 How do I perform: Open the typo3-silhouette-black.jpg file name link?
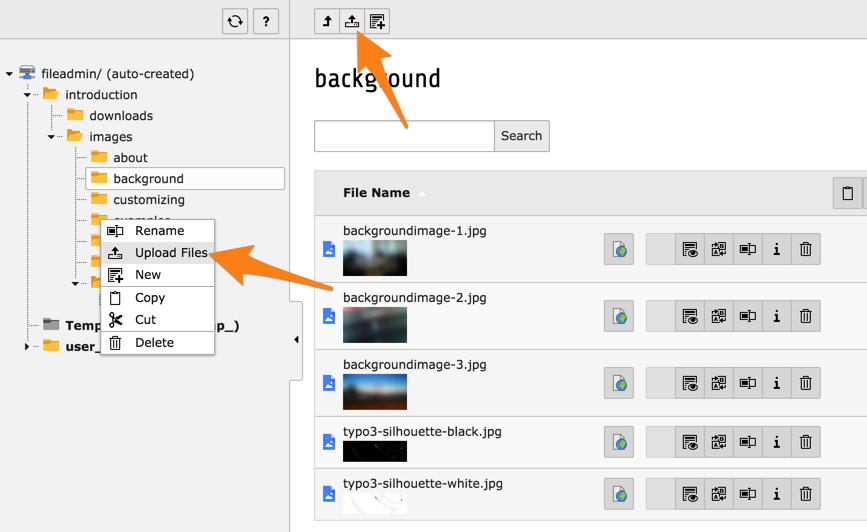[422, 431]
